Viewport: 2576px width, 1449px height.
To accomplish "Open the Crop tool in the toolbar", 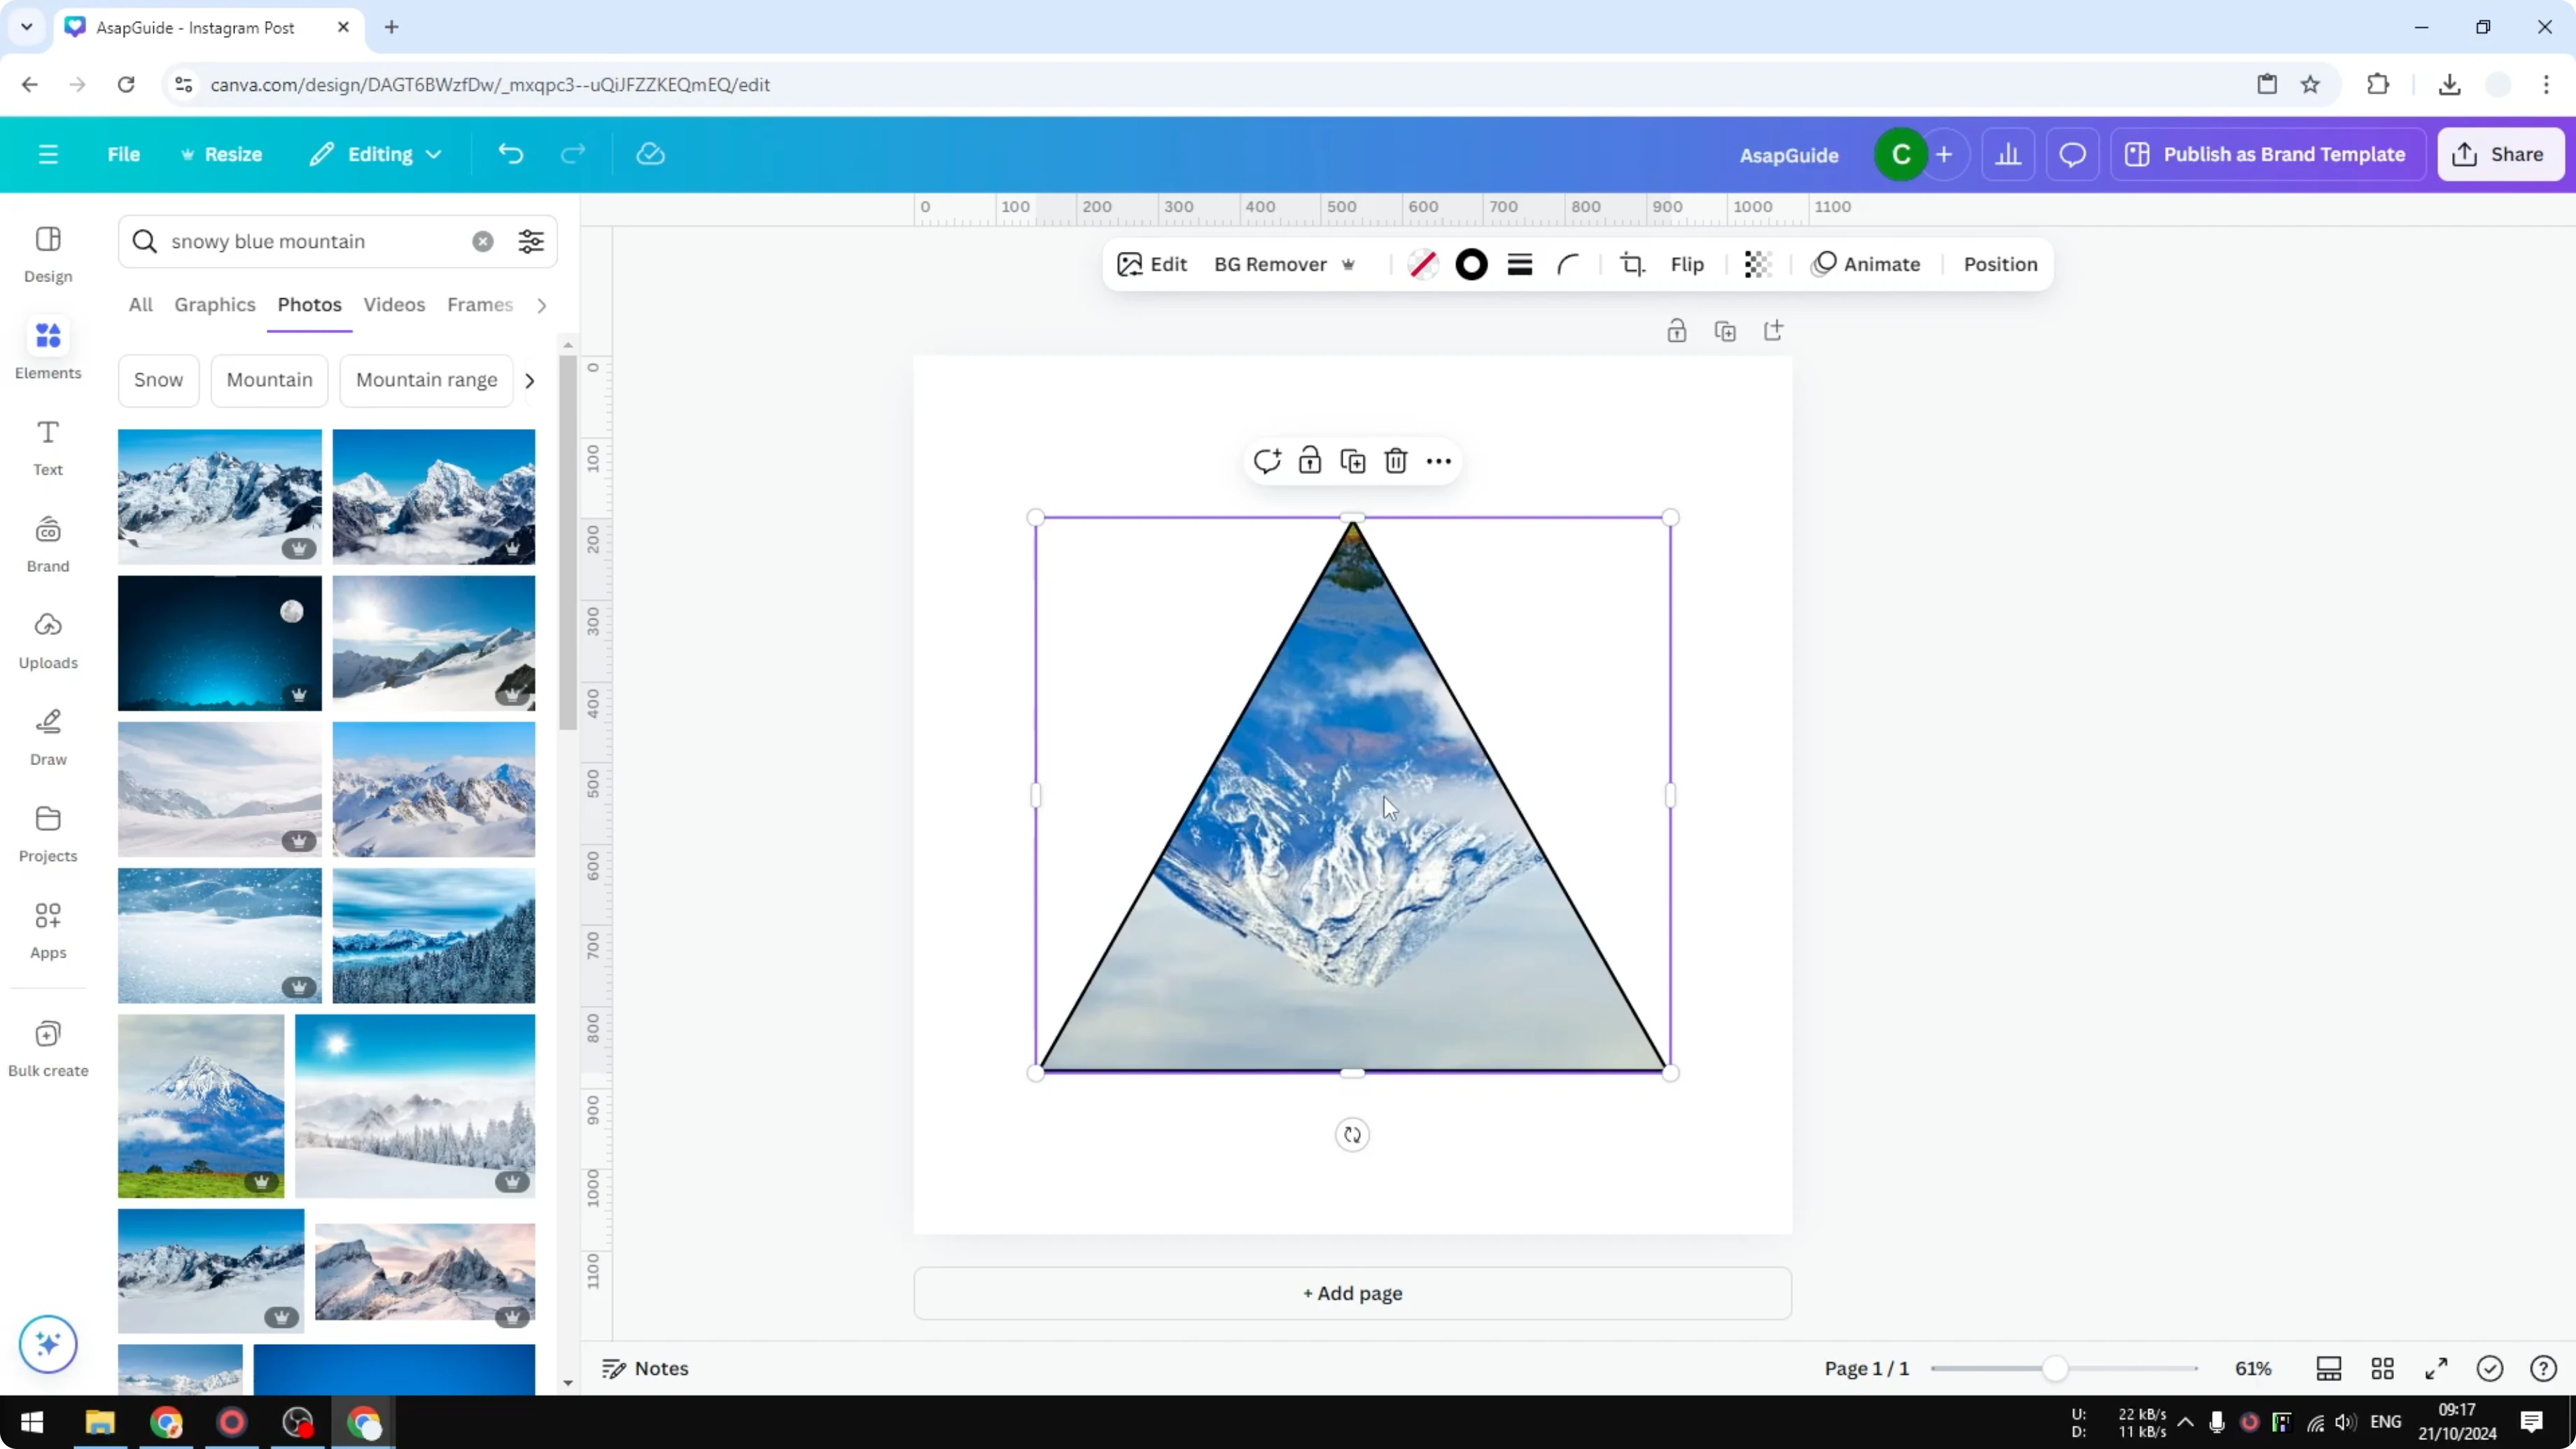I will point(1631,264).
